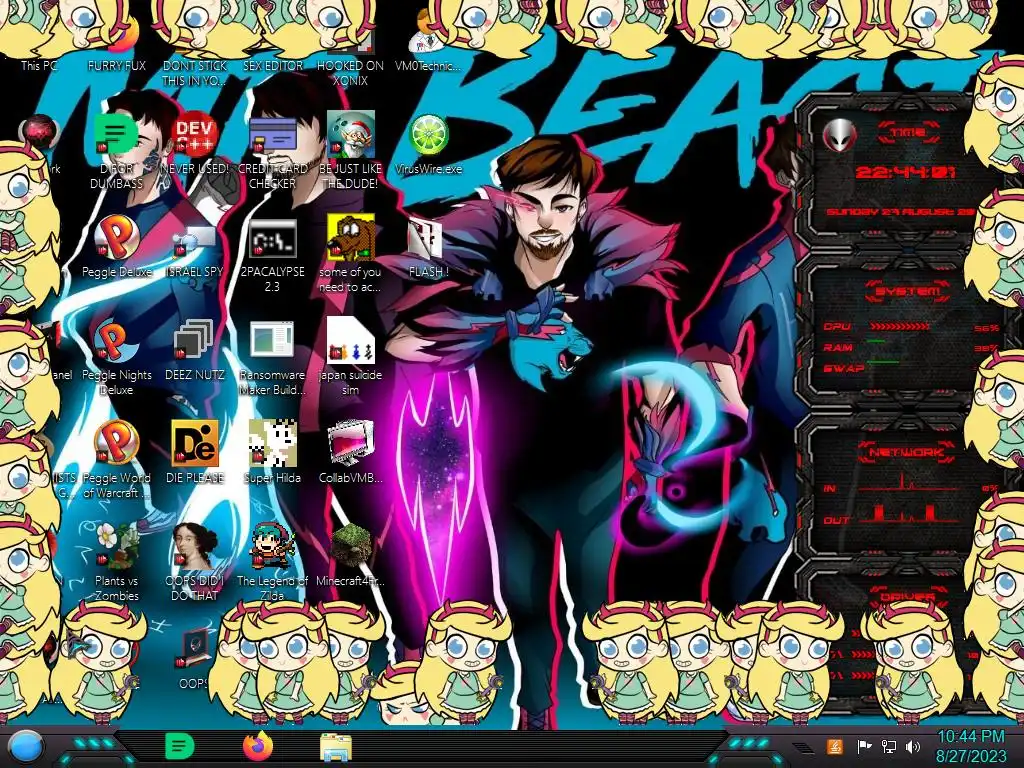This screenshot has width=1024, height=768.
Task: Click the orange Java tray icon
Action: (x=835, y=746)
